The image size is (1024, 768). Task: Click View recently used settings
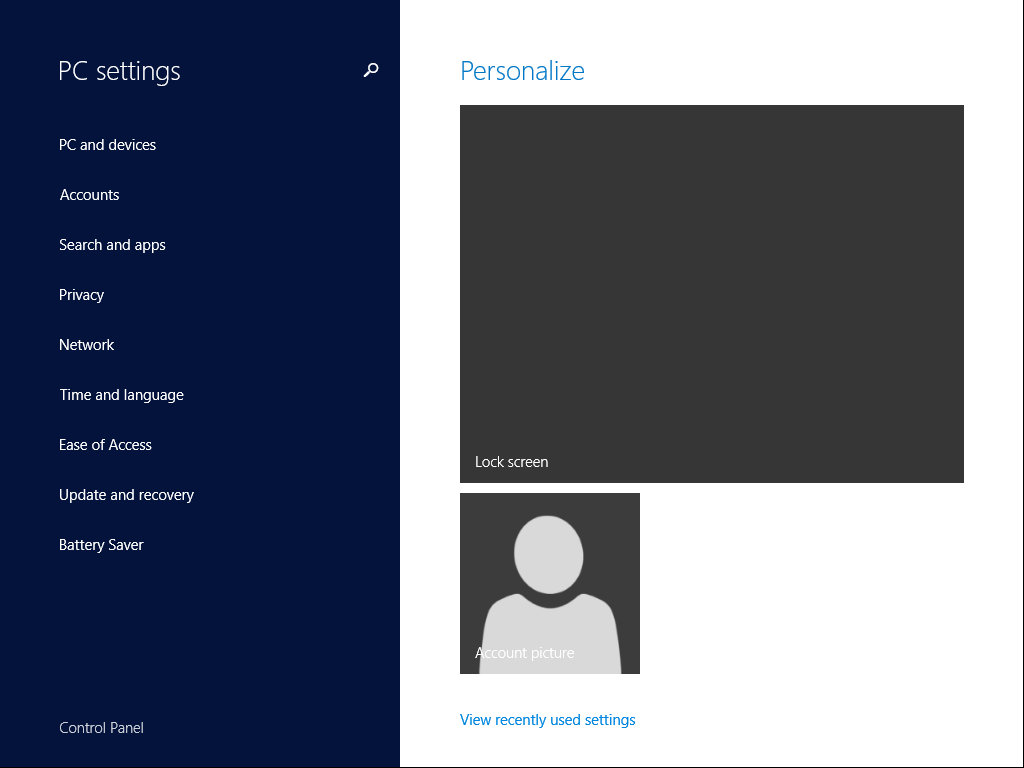coord(547,720)
